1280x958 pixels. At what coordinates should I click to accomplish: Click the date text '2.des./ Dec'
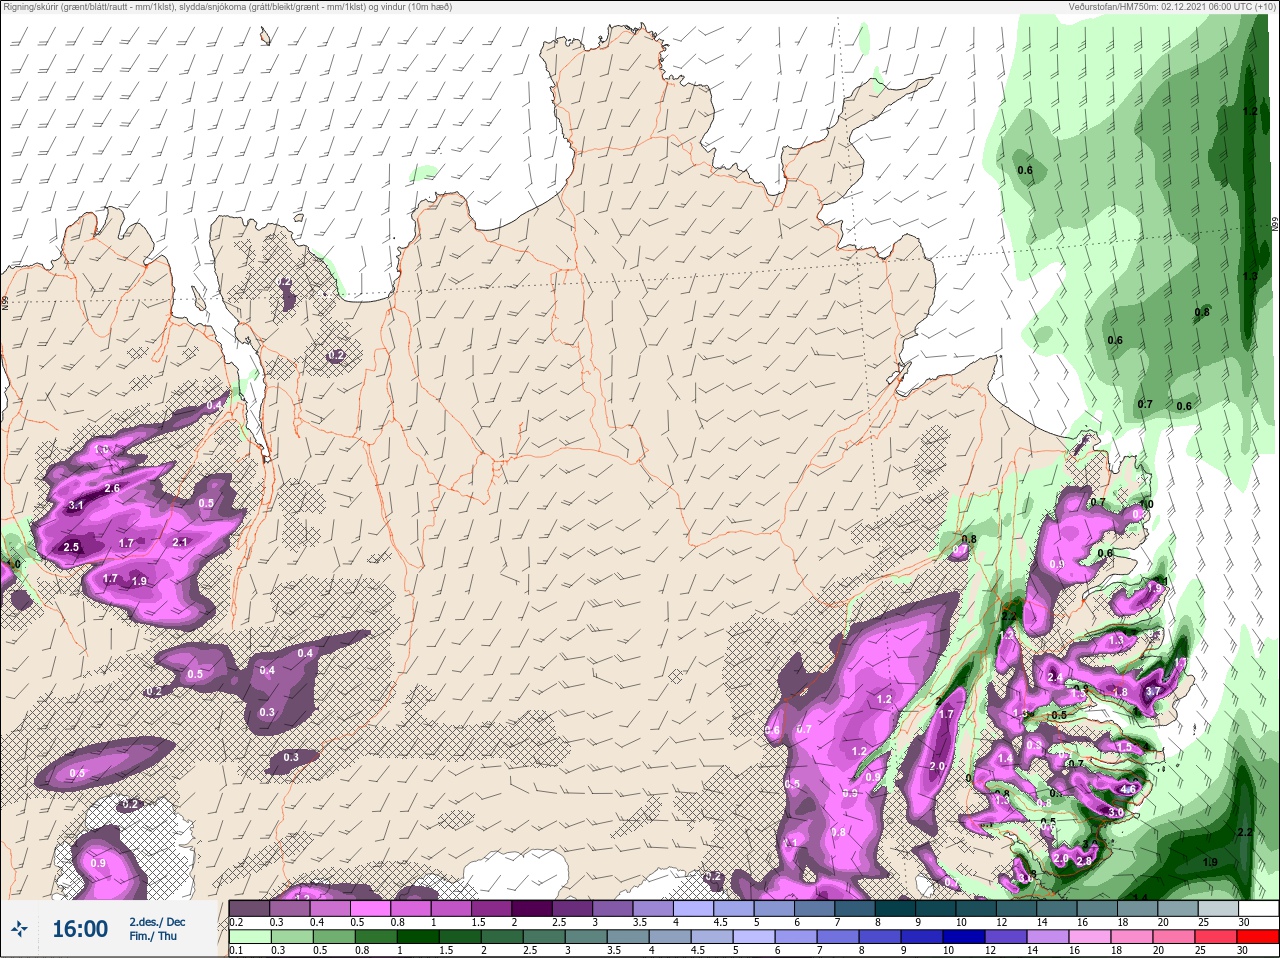point(157,921)
